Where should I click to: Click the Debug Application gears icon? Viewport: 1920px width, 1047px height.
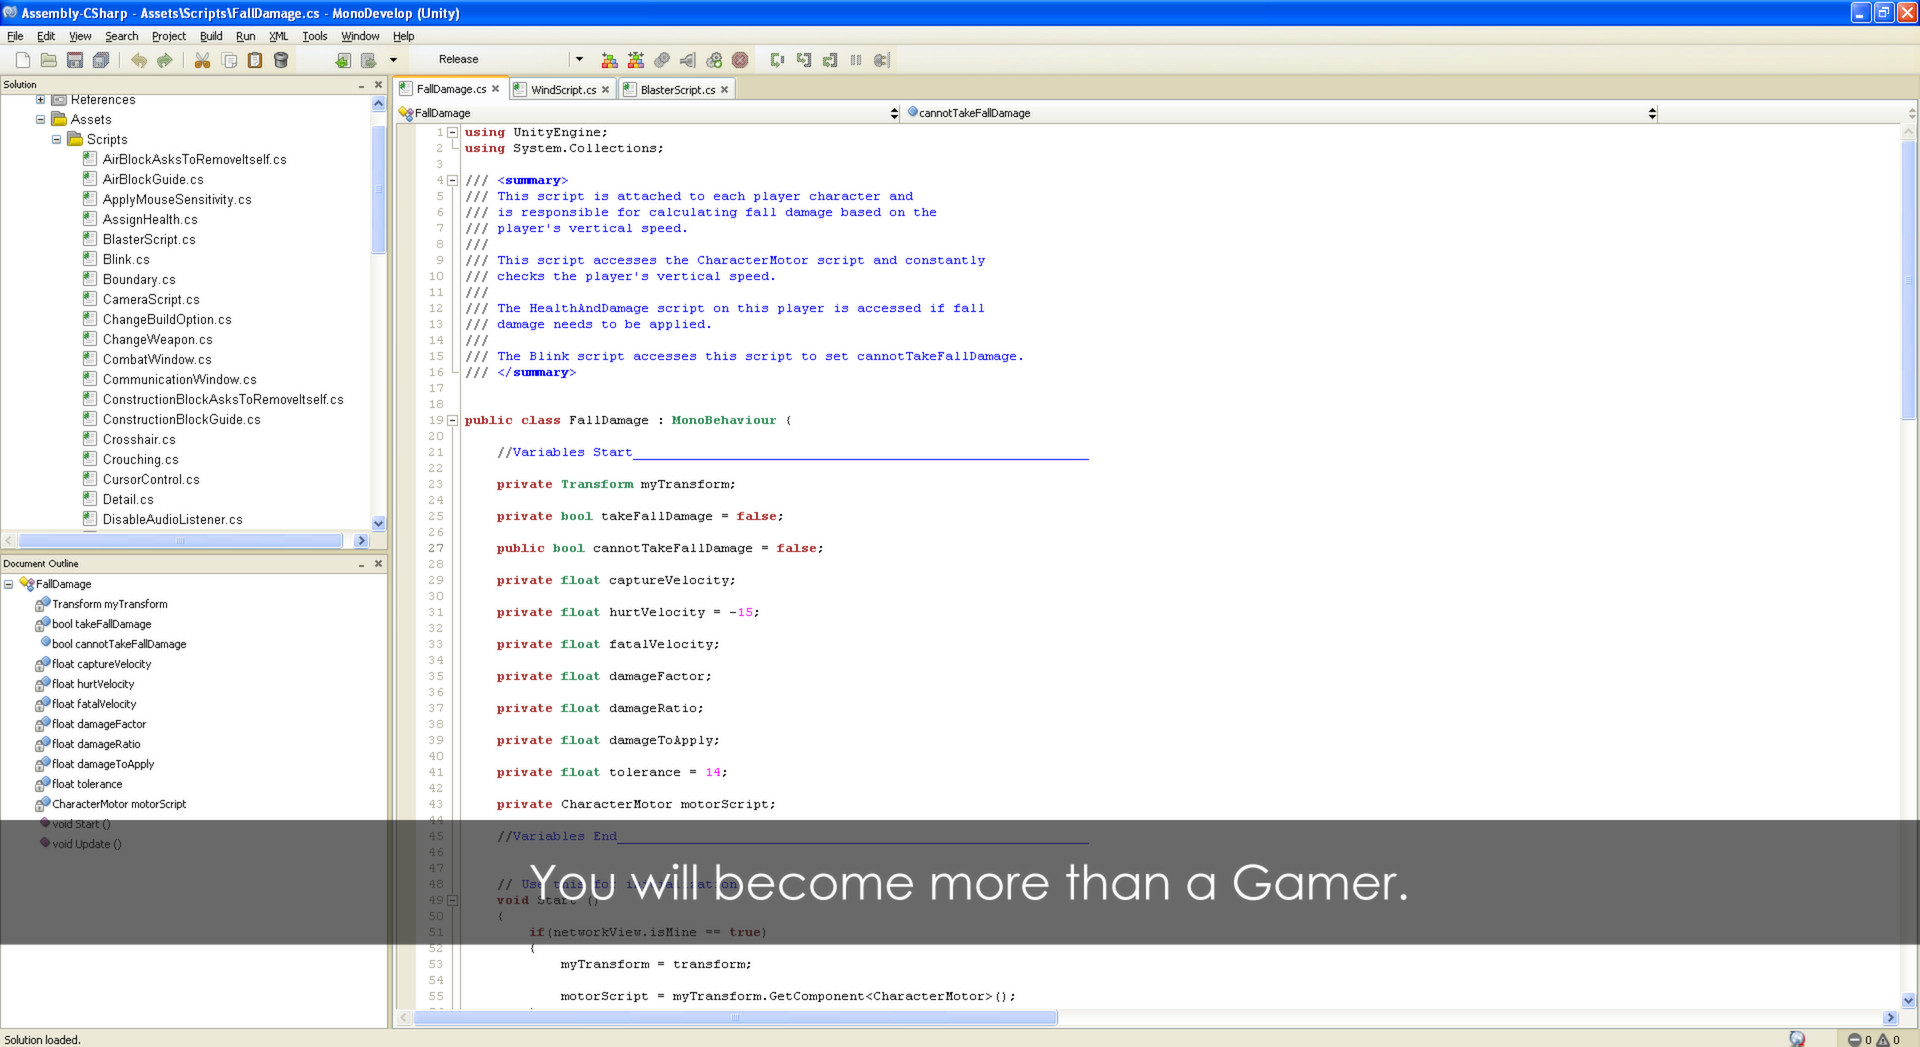tap(714, 60)
